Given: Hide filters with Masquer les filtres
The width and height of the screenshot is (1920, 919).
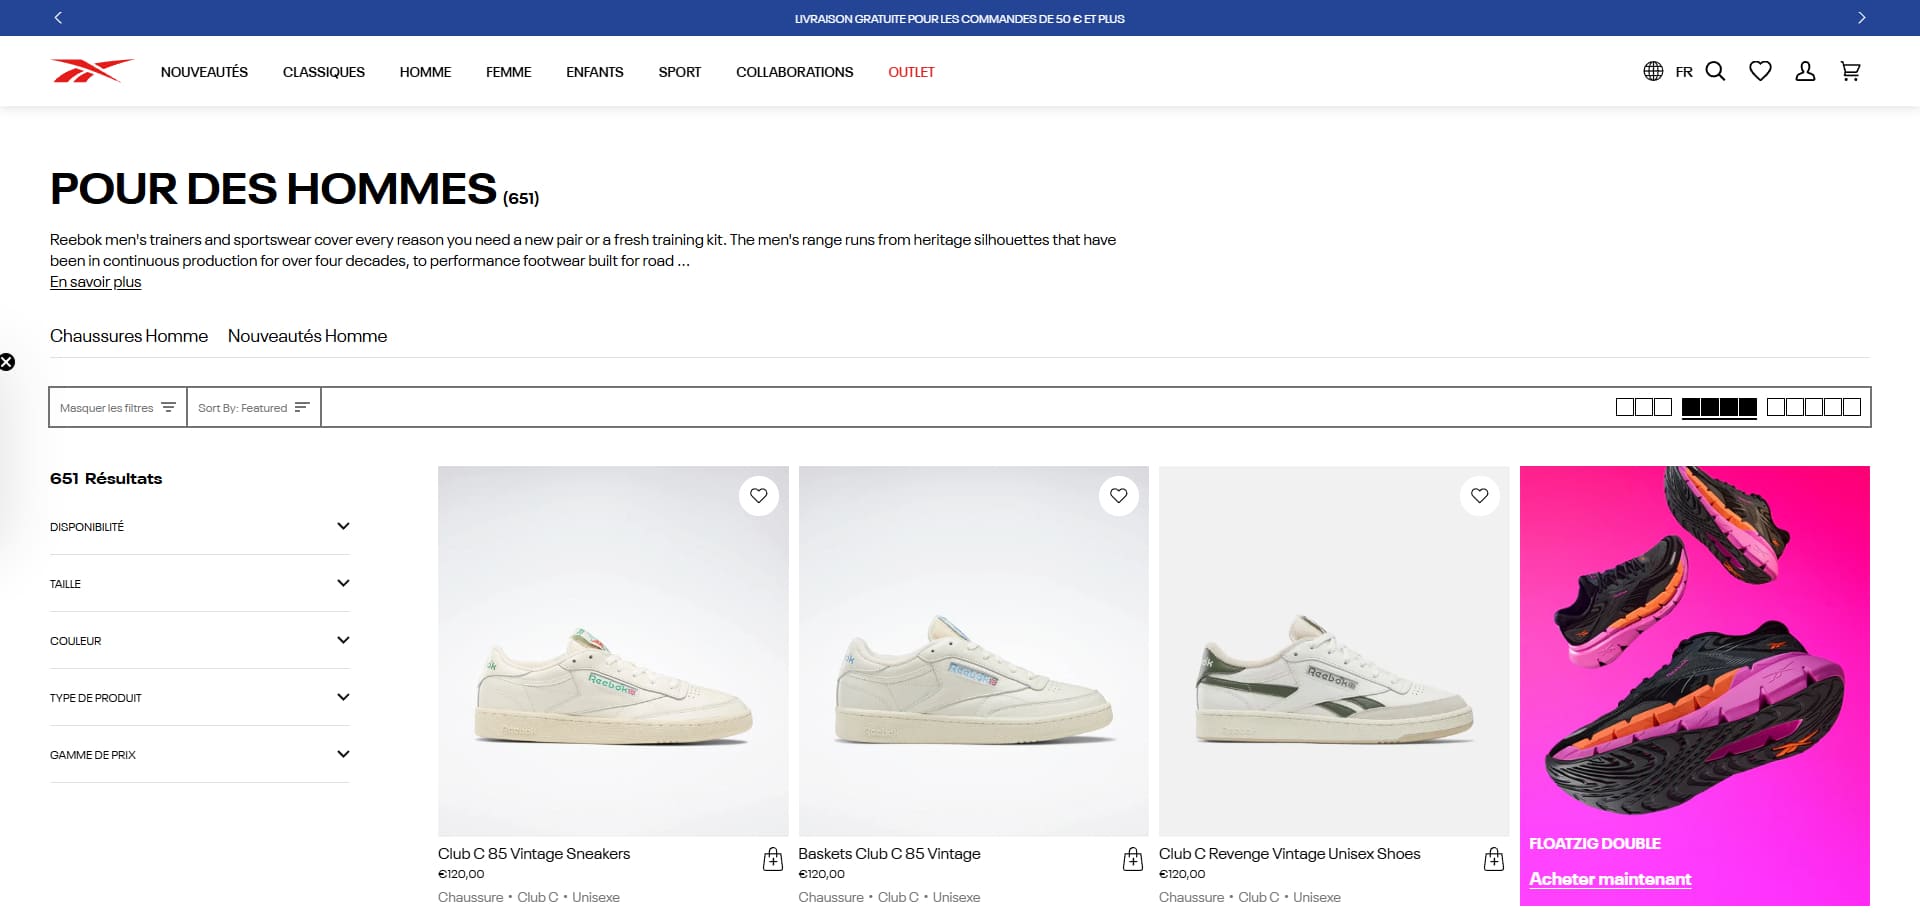Looking at the screenshot, I should click(x=118, y=407).
